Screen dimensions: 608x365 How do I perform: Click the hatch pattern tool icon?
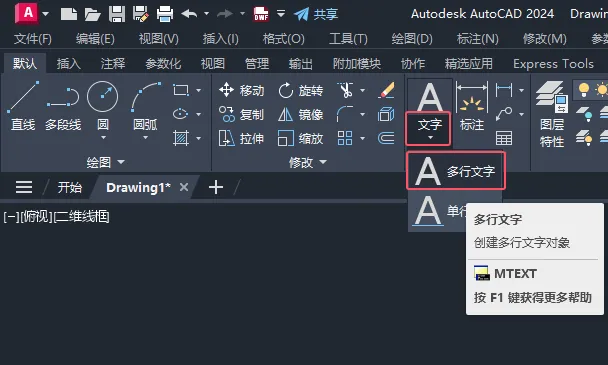tap(181, 138)
